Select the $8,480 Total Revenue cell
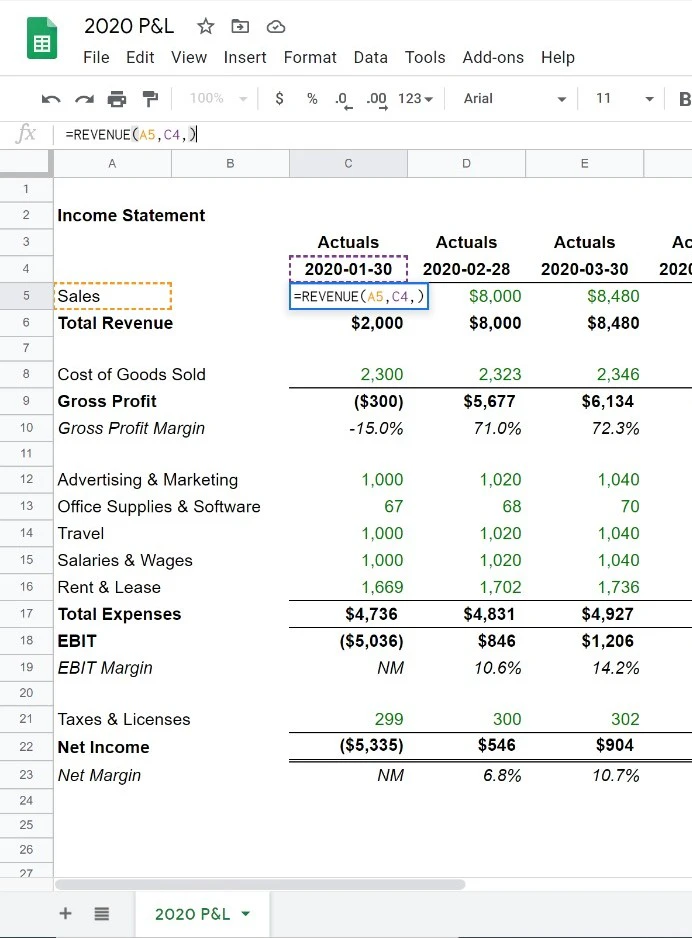This screenshot has height=938, width=692. [x=584, y=323]
